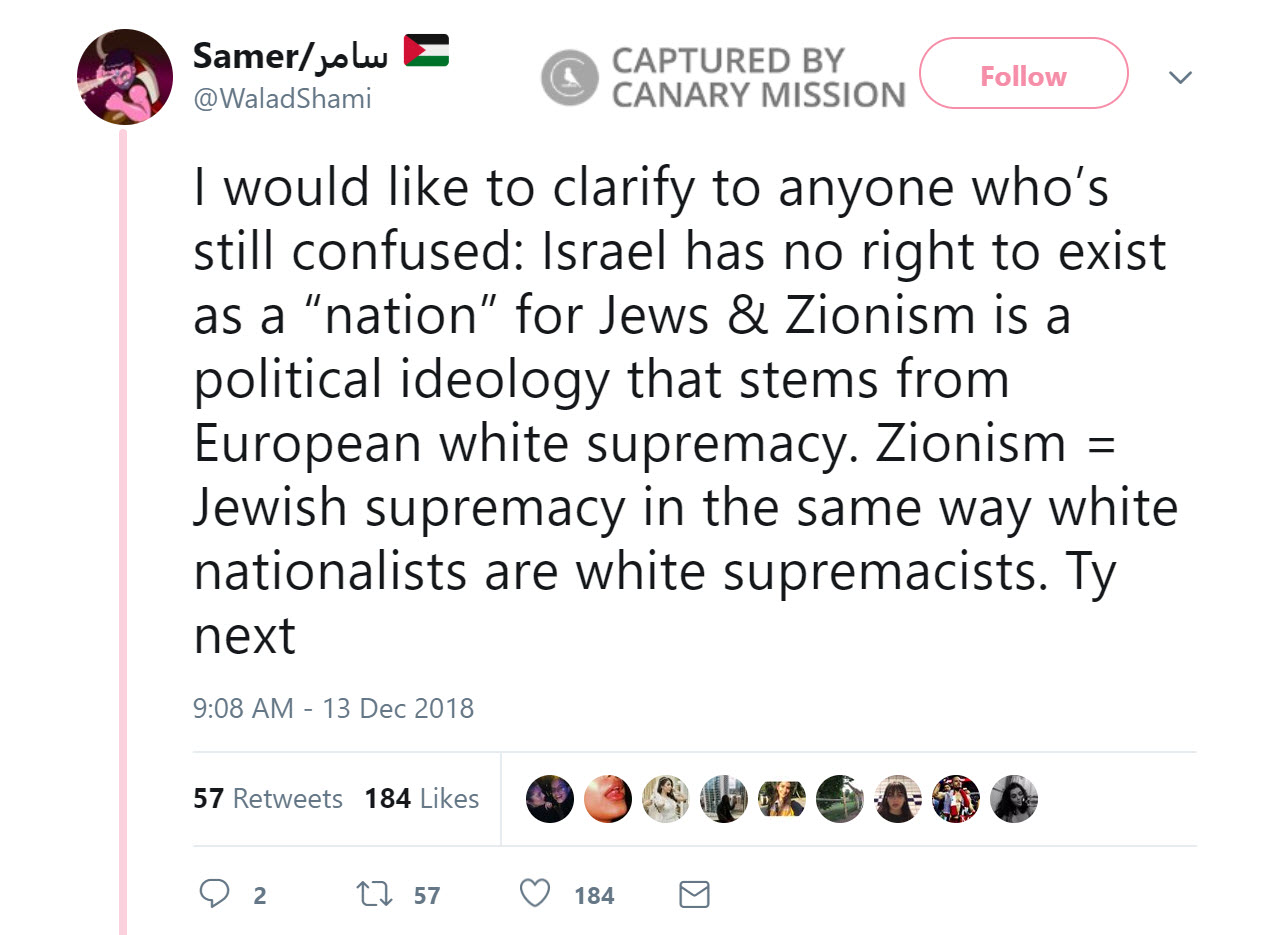View the 57 Retweets list

pyautogui.click(x=267, y=799)
